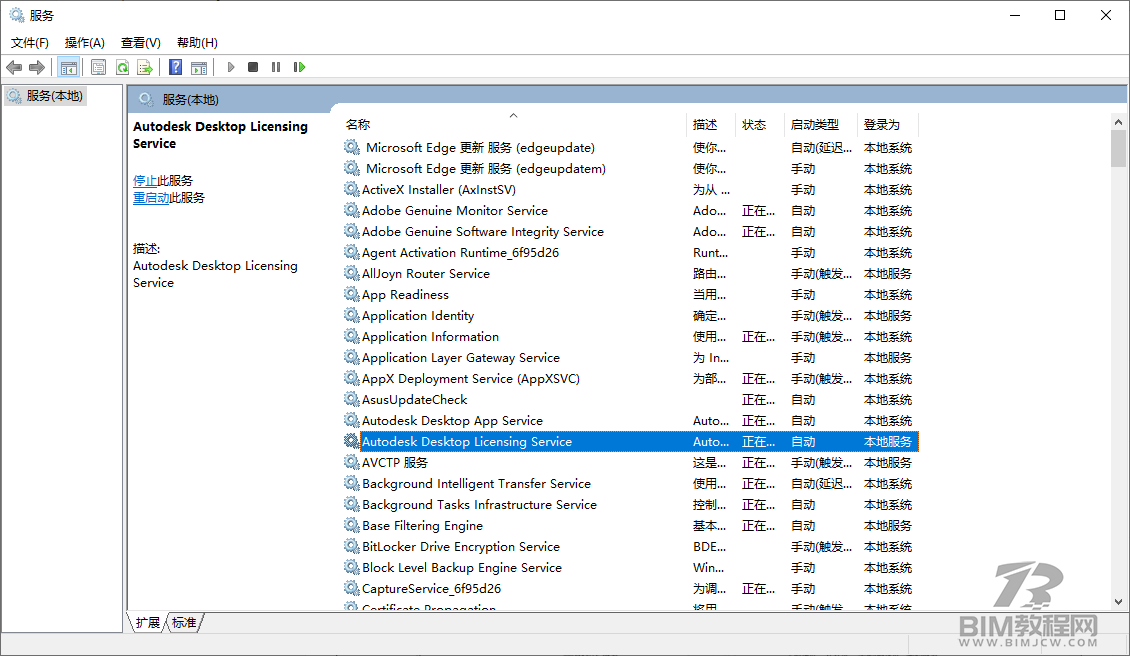1130x656 pixels.
Task: Switch to the 扩展 tab
Action: pyautogui.click(x=148, y=622)
